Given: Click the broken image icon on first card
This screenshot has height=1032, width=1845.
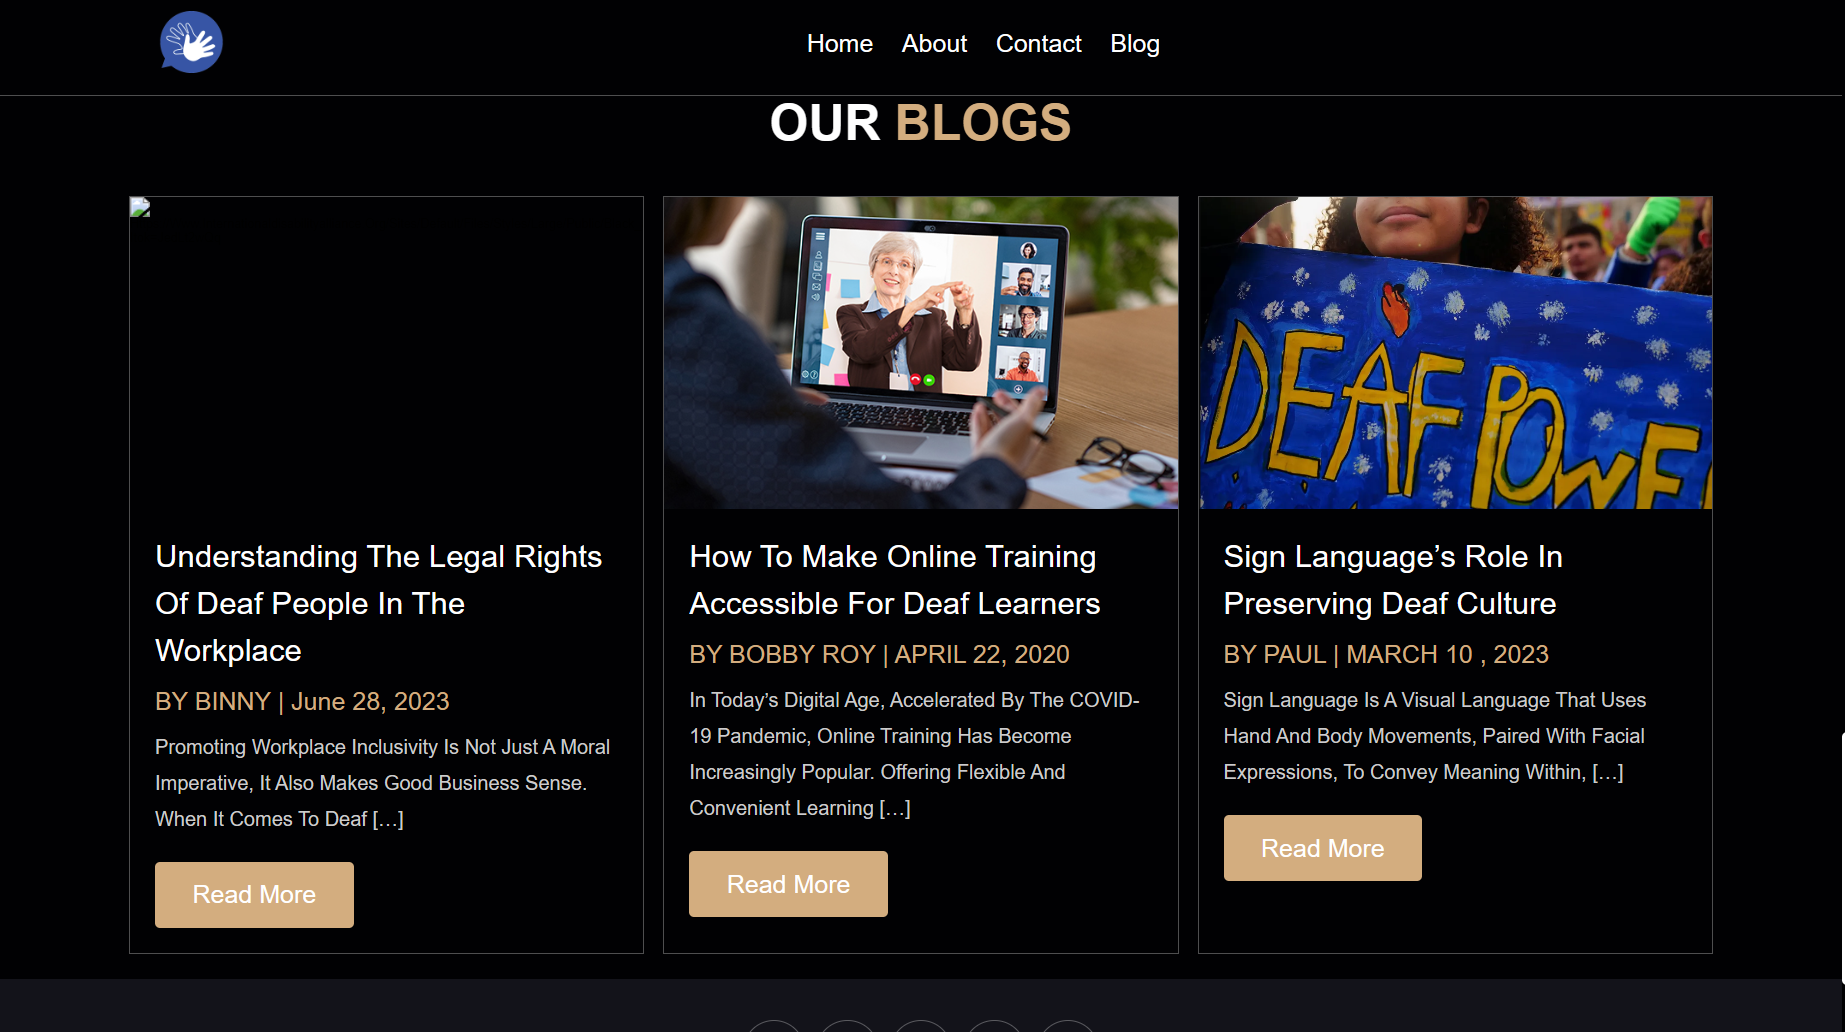Looking at the screenshot, I should (140, 207).
